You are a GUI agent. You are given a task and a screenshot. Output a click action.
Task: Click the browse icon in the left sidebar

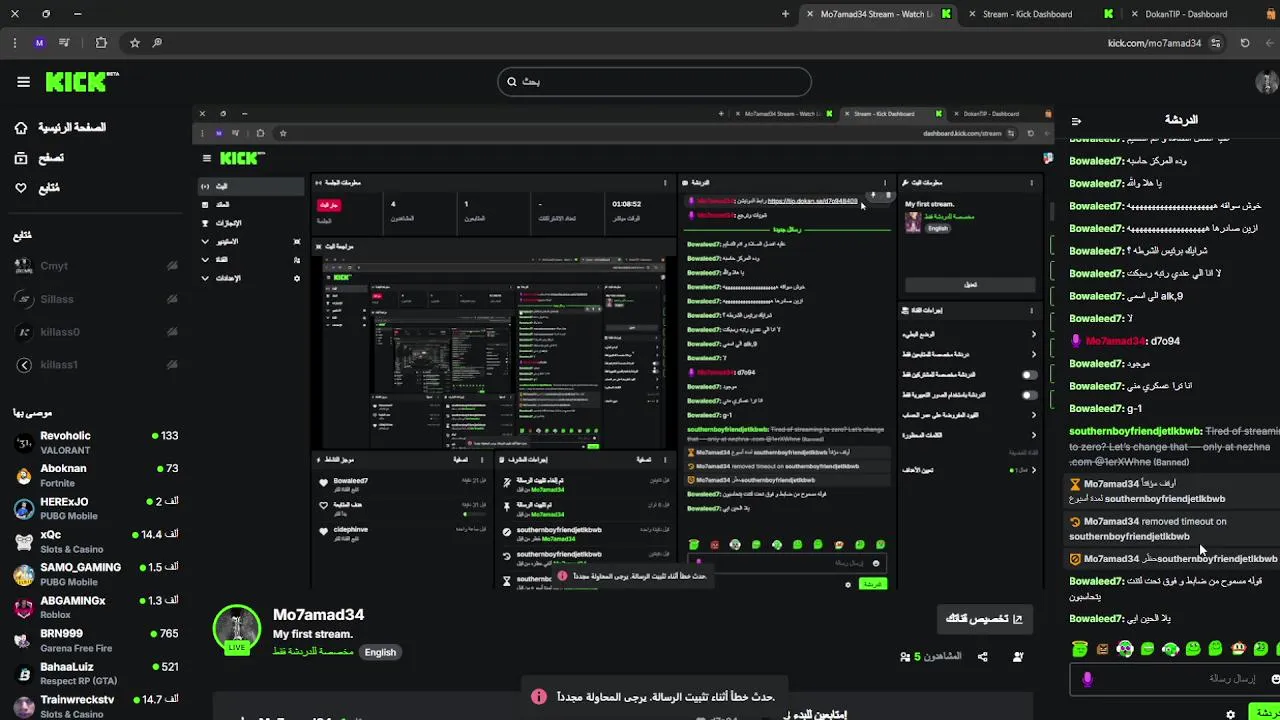[x=21, y=158]
